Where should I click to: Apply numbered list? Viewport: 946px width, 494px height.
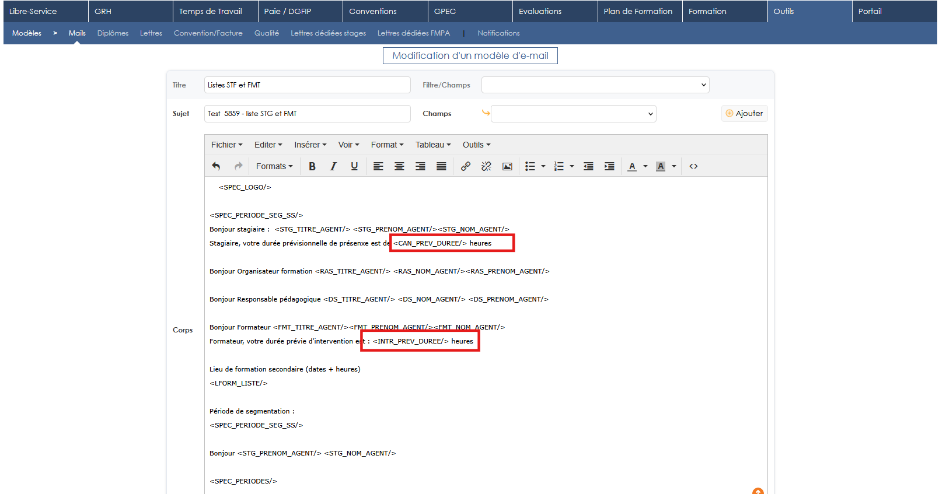tap(559, 166)
